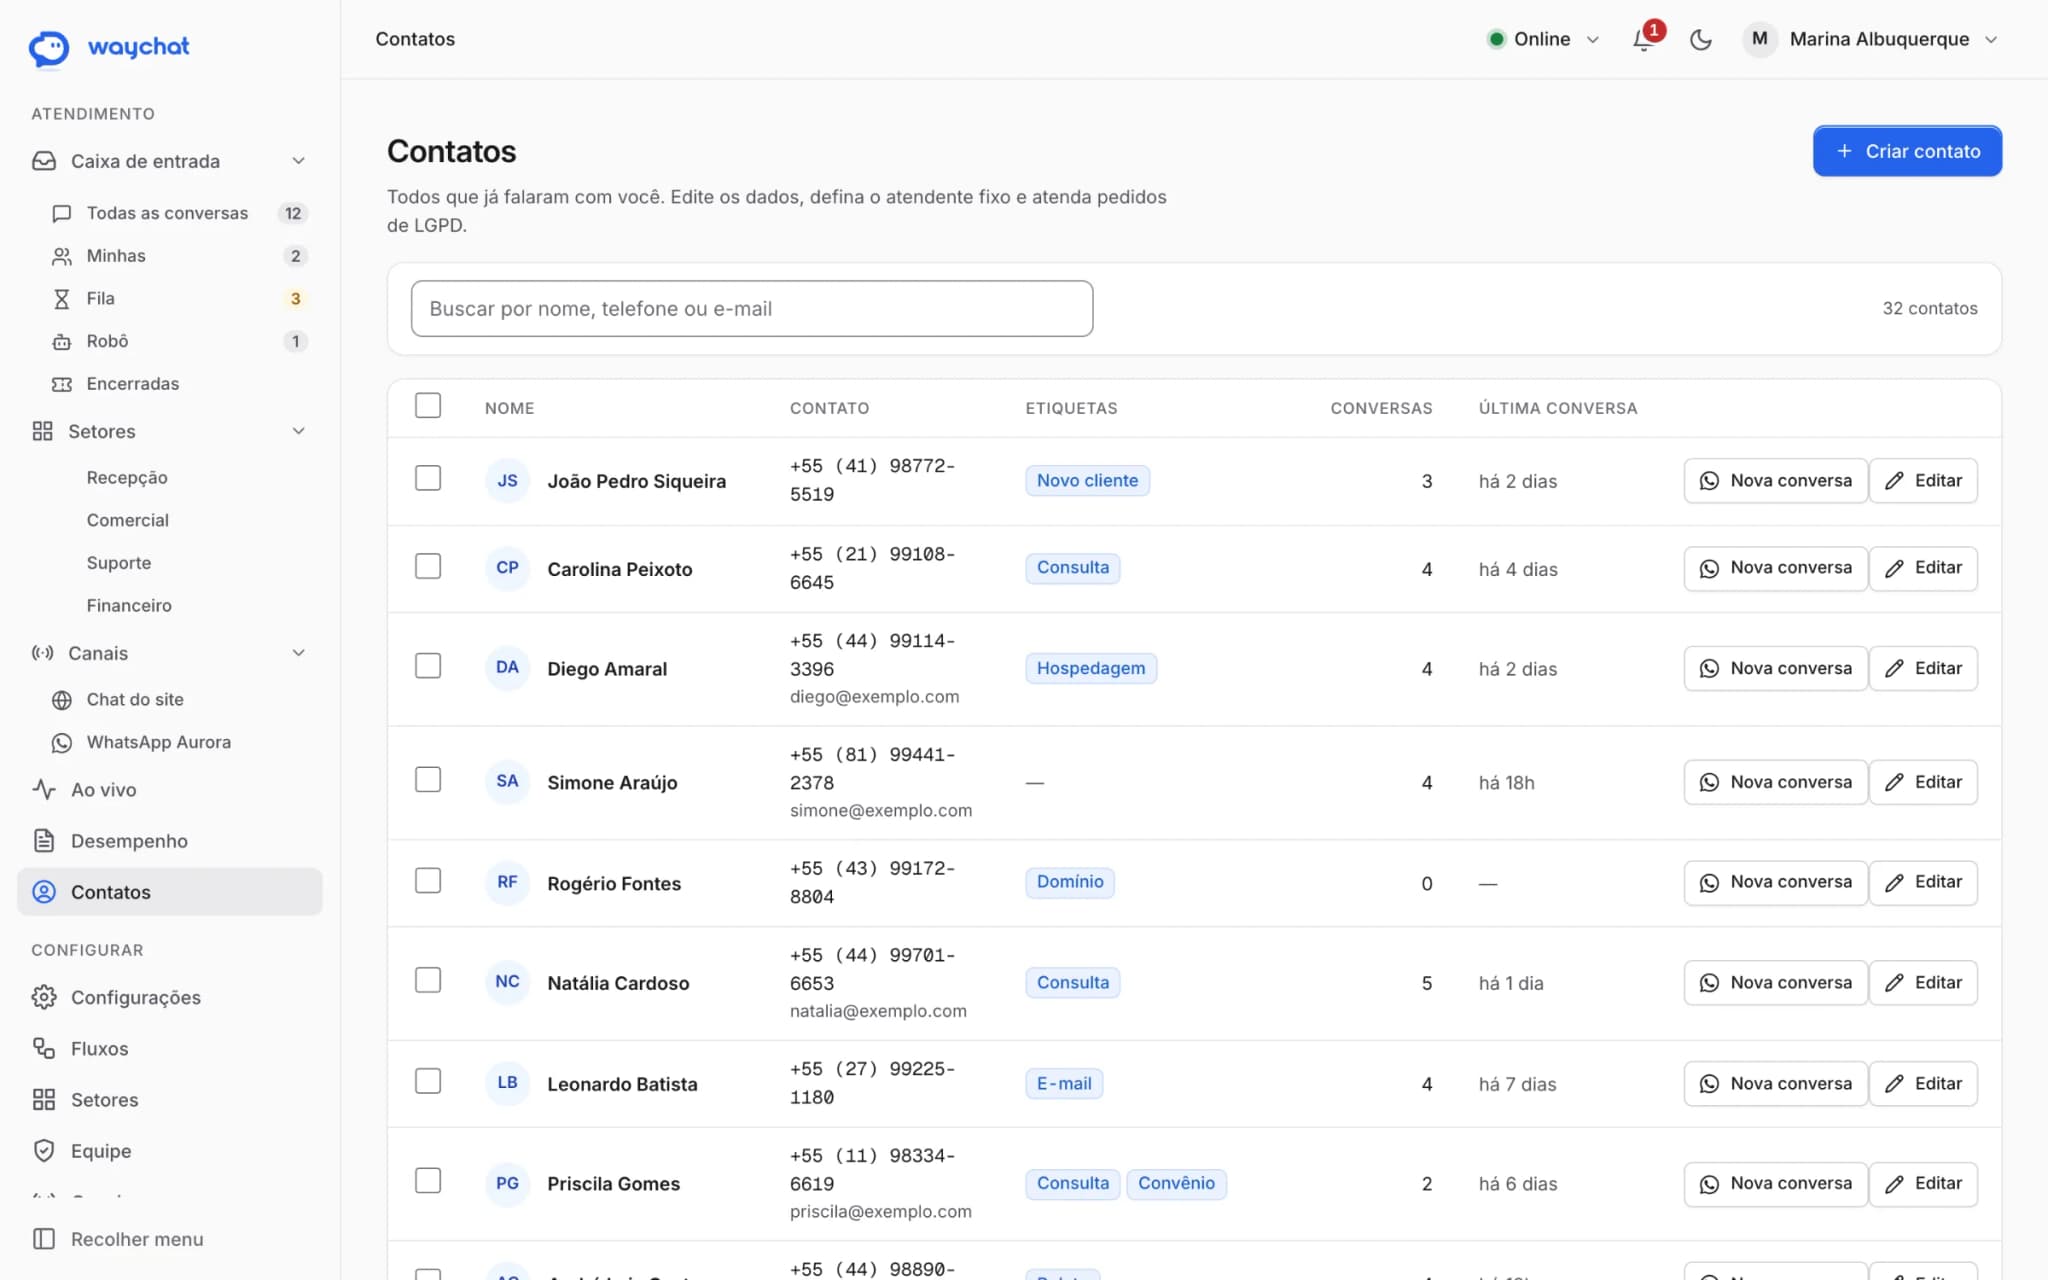
Task: Click the Equipe shield icon
Action: (x=44, y=1150)
